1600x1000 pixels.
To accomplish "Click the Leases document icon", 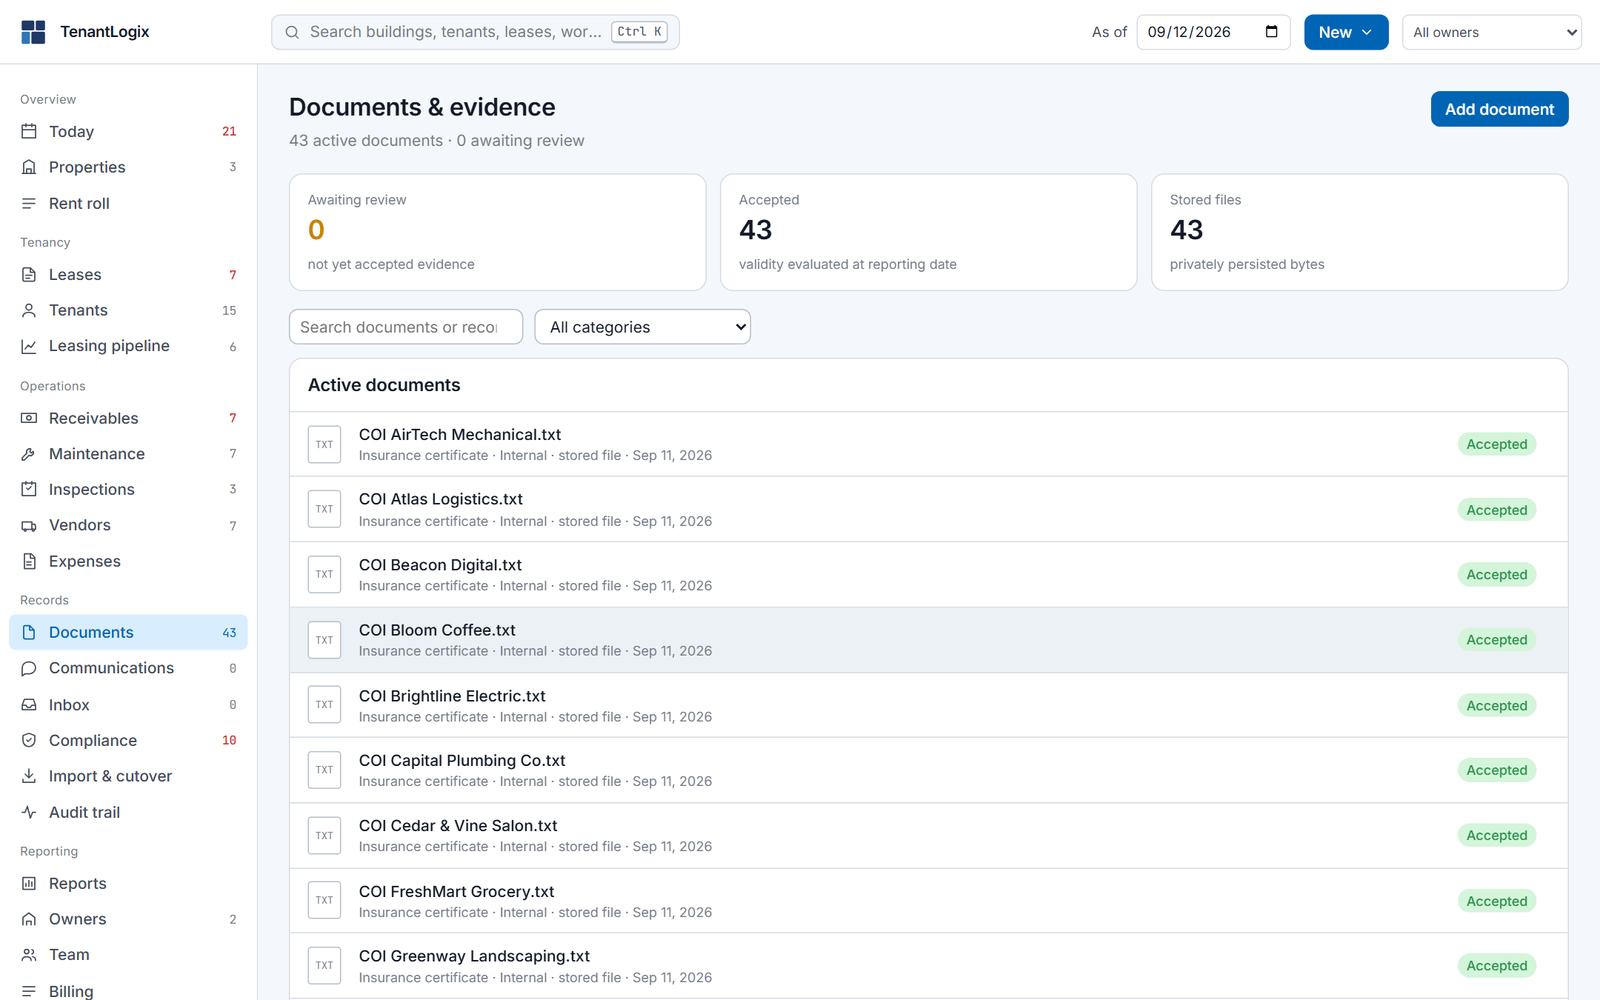I will coord(29,274).
